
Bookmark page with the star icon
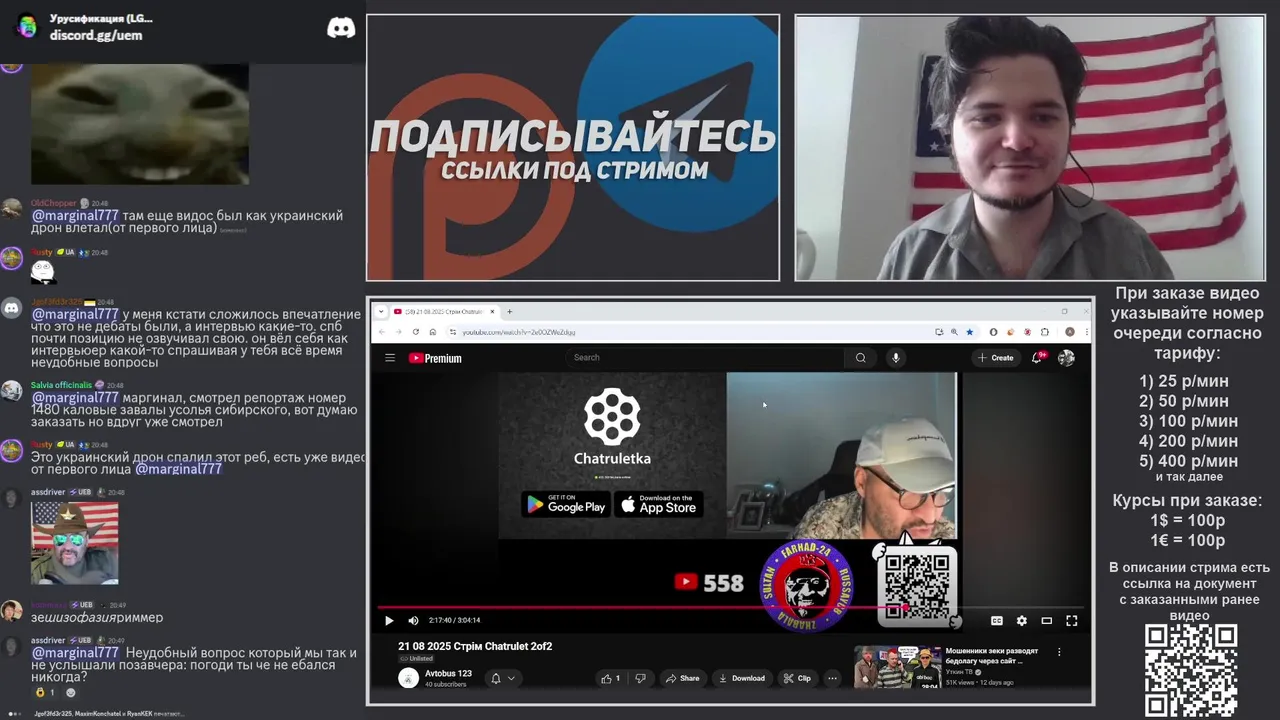click(969, 332)
